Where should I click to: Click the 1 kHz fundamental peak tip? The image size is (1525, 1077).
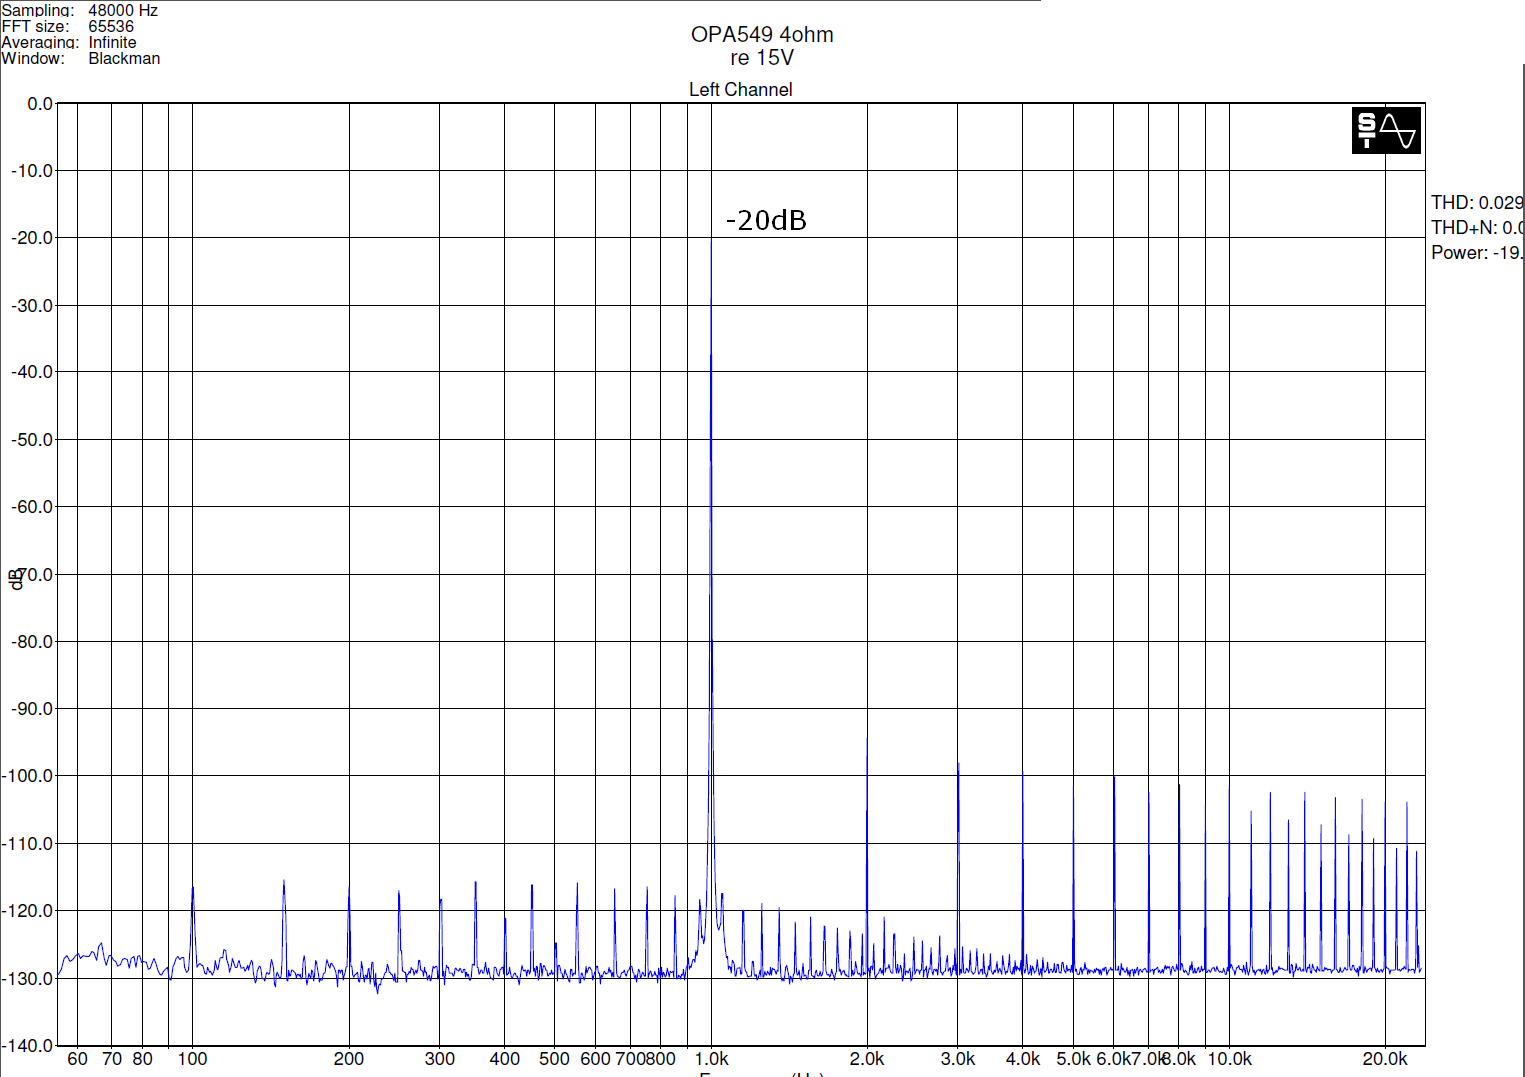[711, 240]
